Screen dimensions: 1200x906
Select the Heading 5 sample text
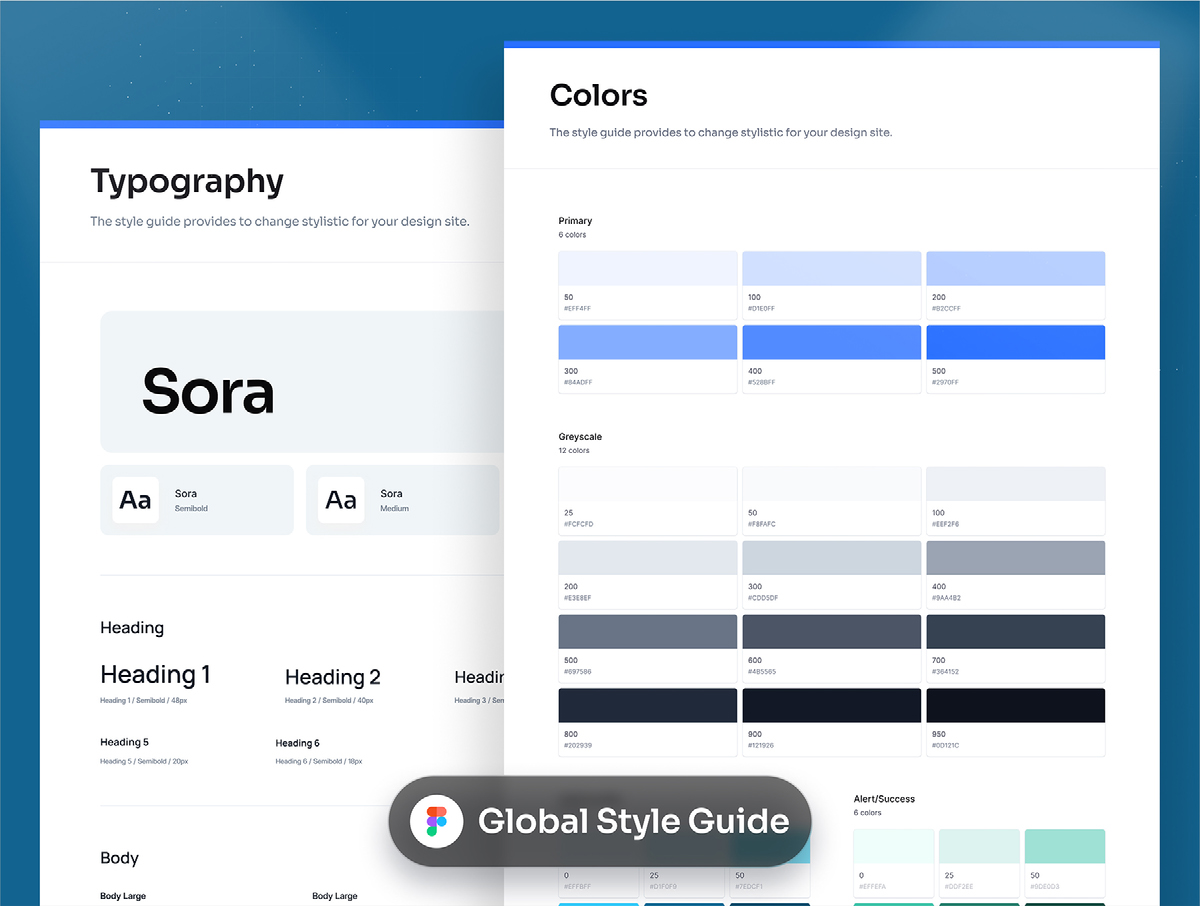click(x=124, y=742)
